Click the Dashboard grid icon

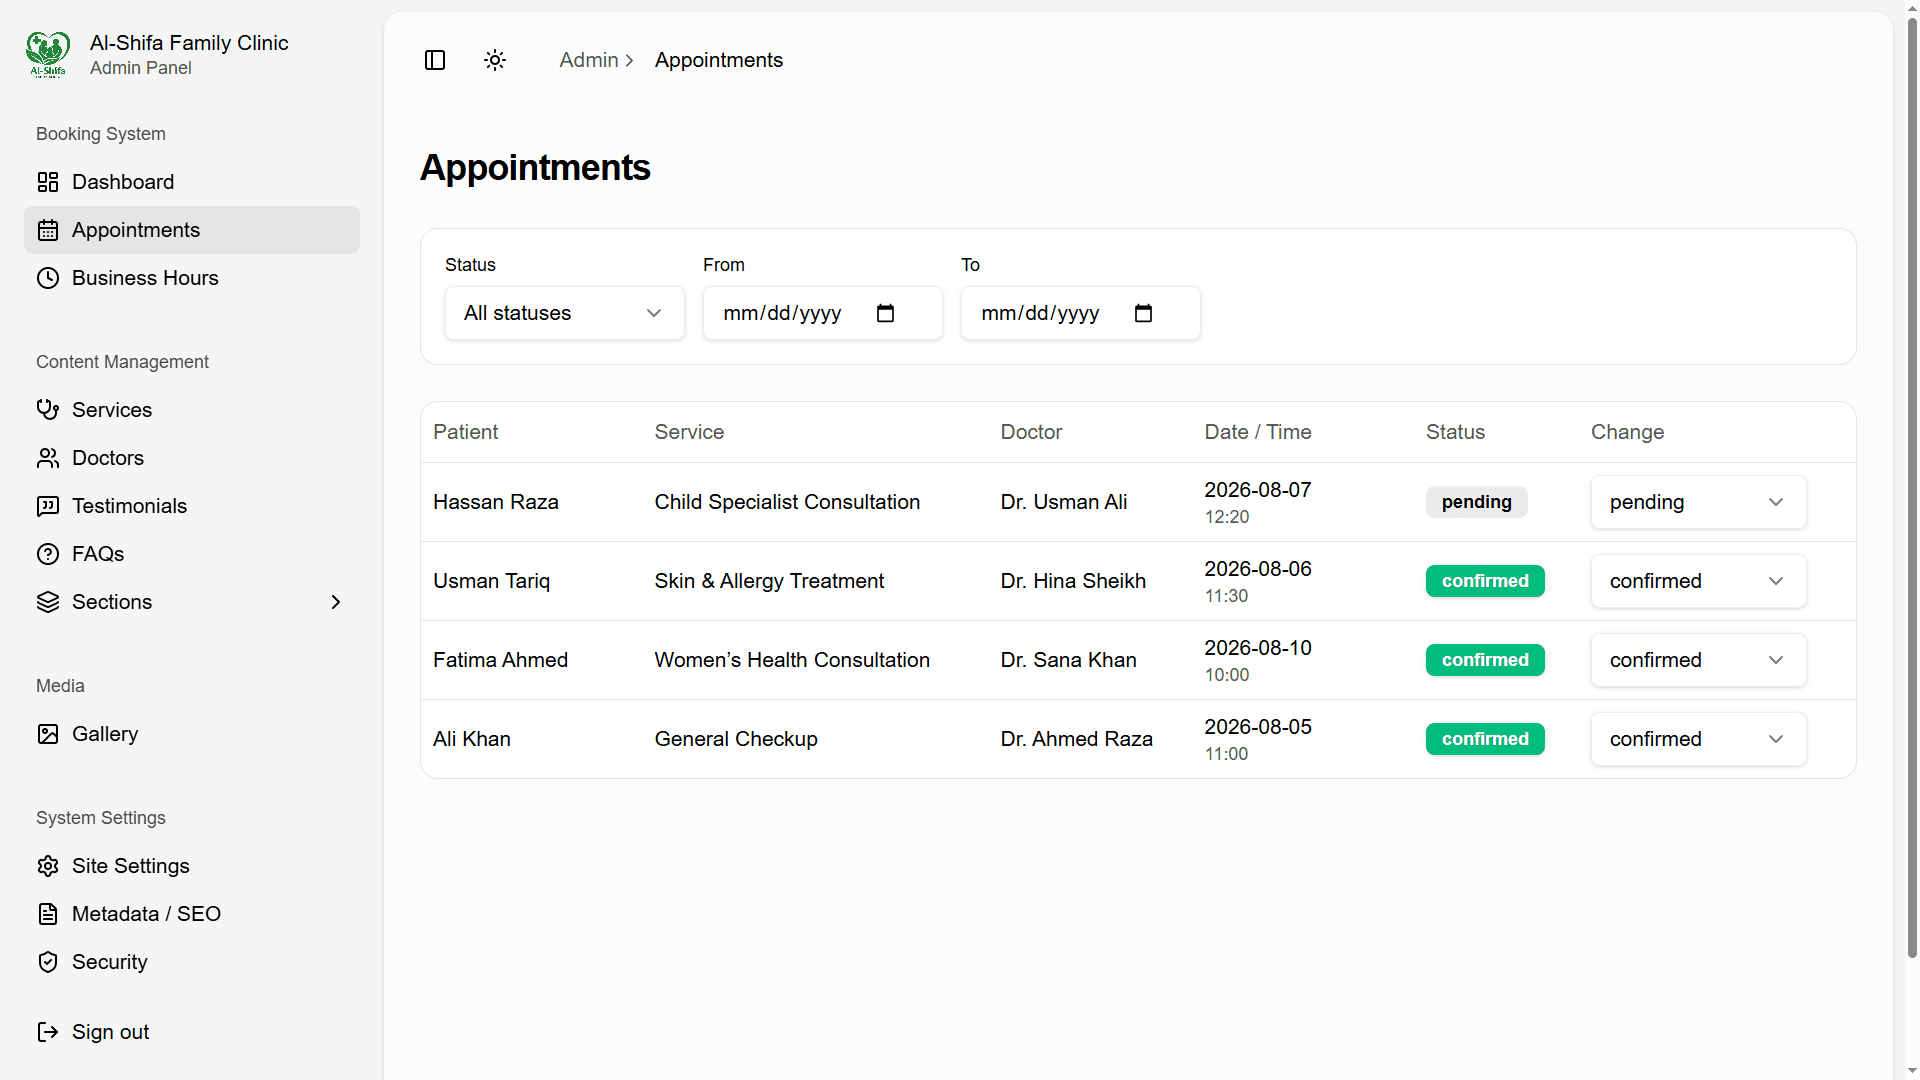coord(48,182)
